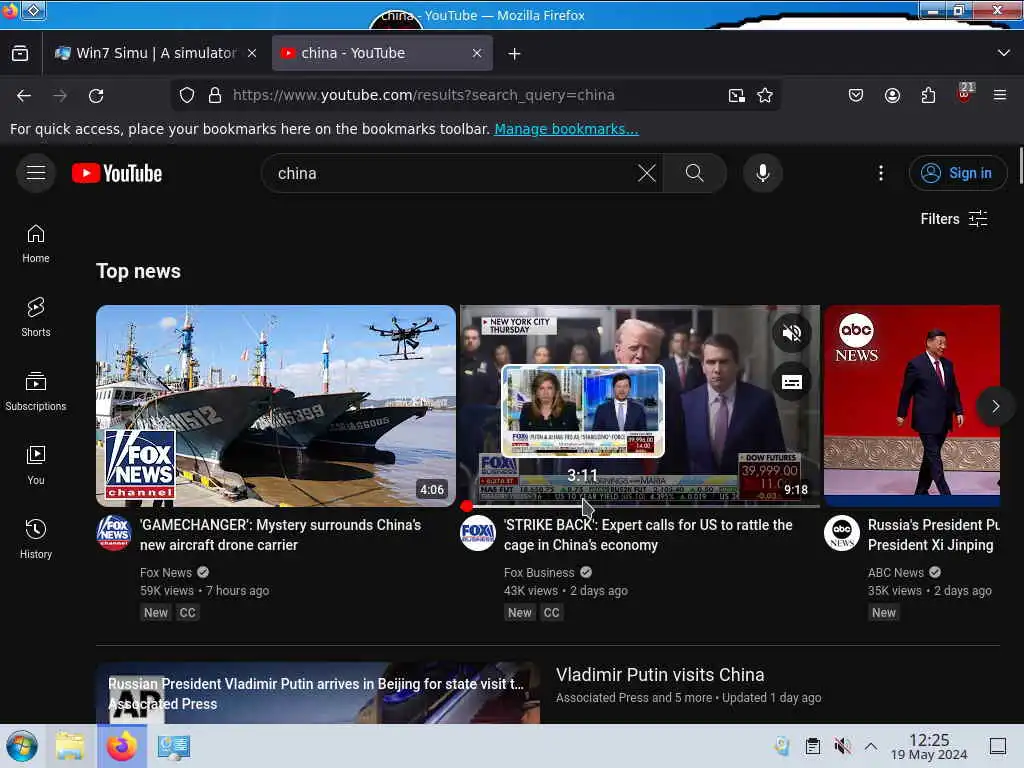Start voice search with the microphone
The image size is (1024, 768).
(762, 173)
